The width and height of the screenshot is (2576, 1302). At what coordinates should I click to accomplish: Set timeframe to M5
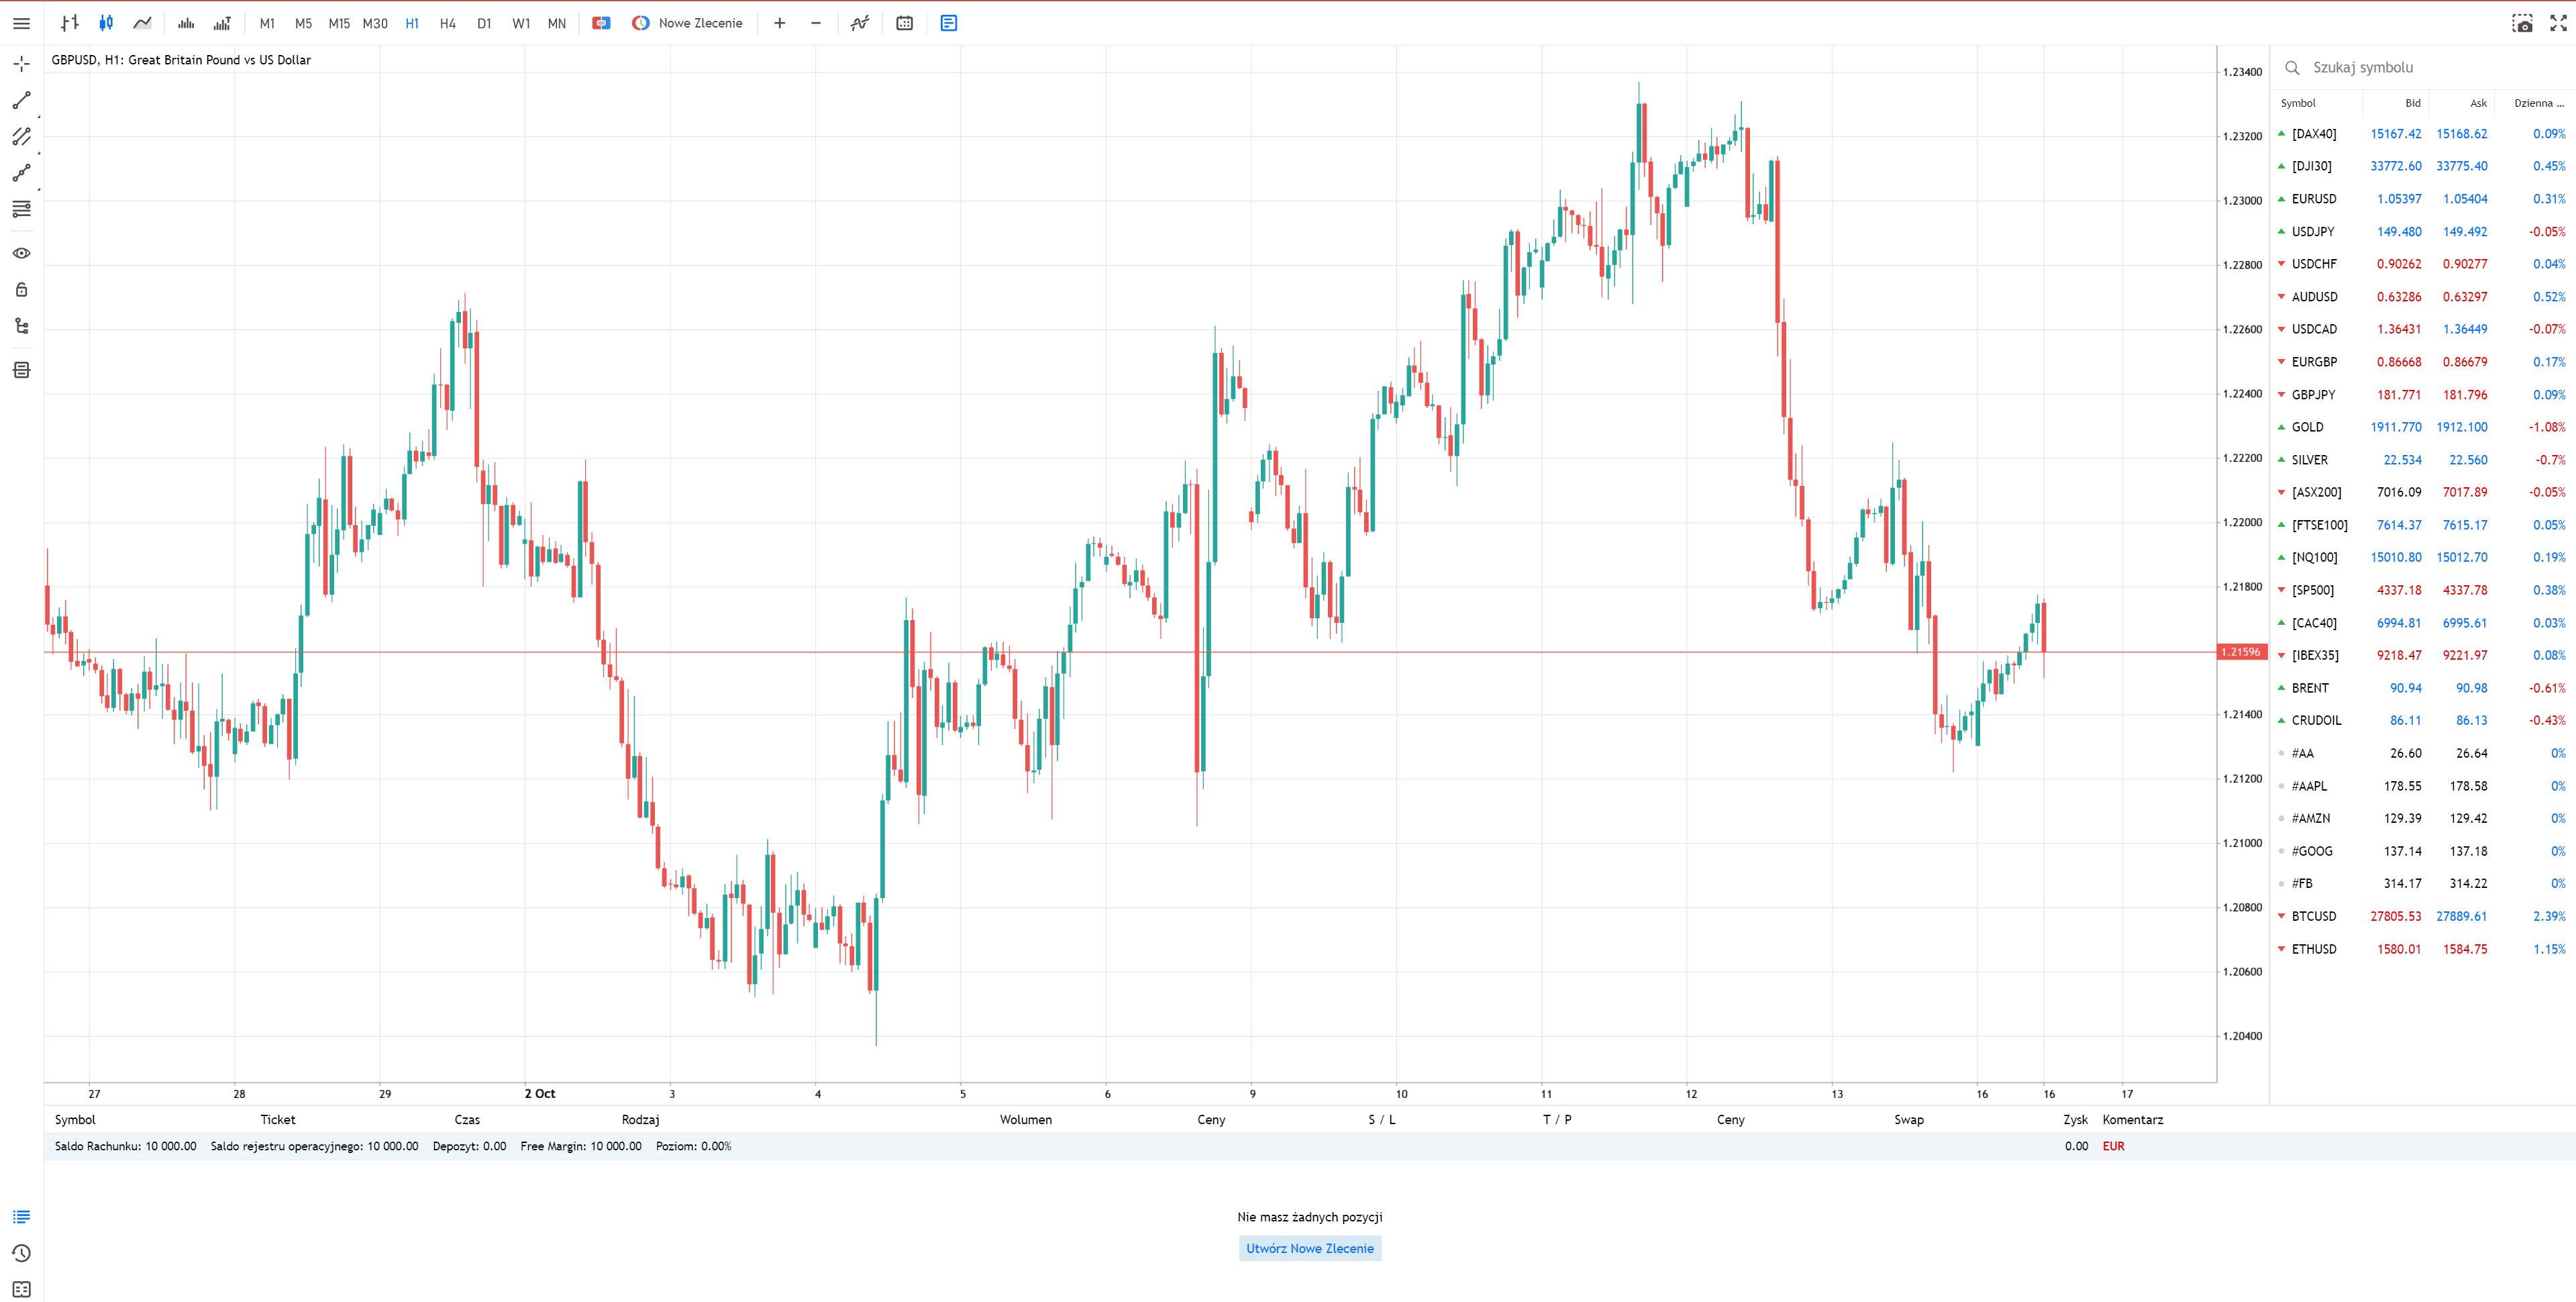point(303,23)
